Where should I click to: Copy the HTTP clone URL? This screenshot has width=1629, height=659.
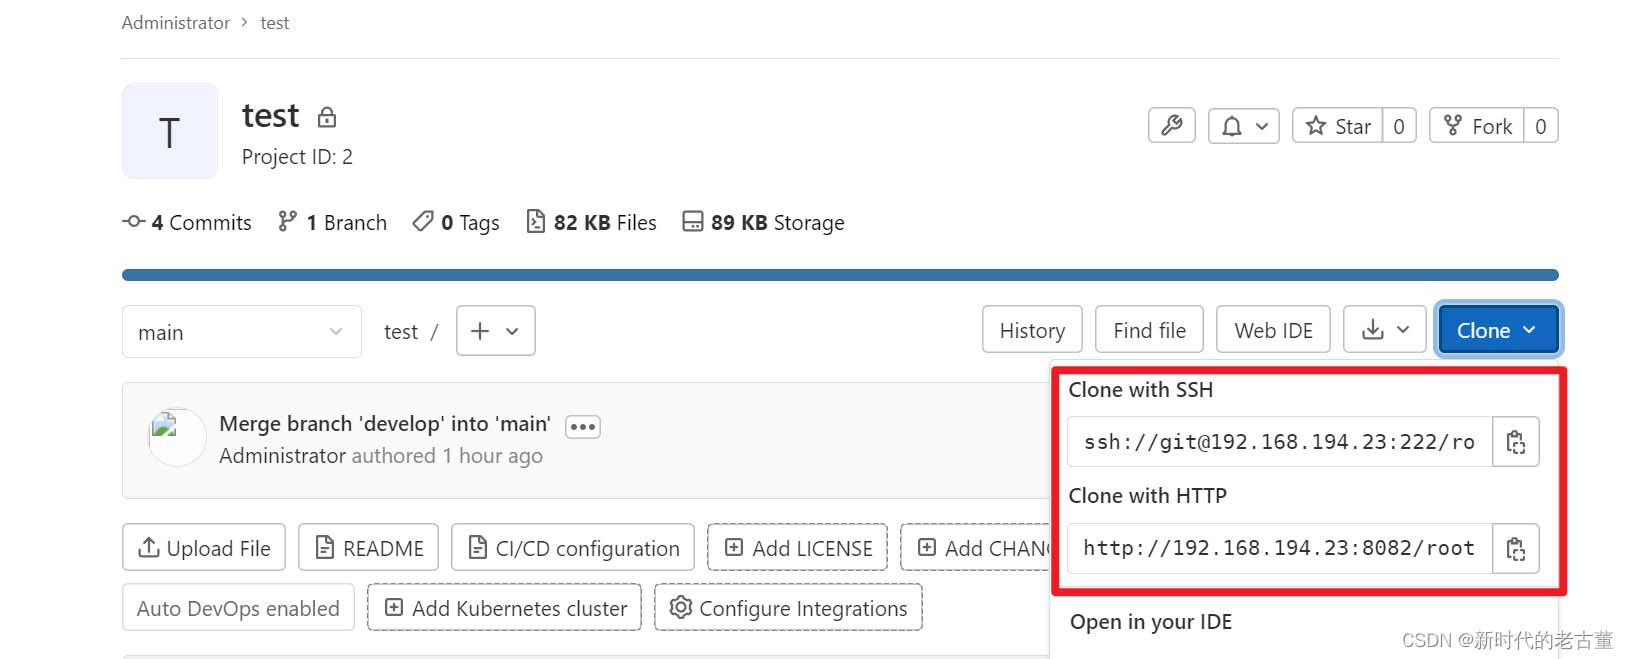(1515, 549)
